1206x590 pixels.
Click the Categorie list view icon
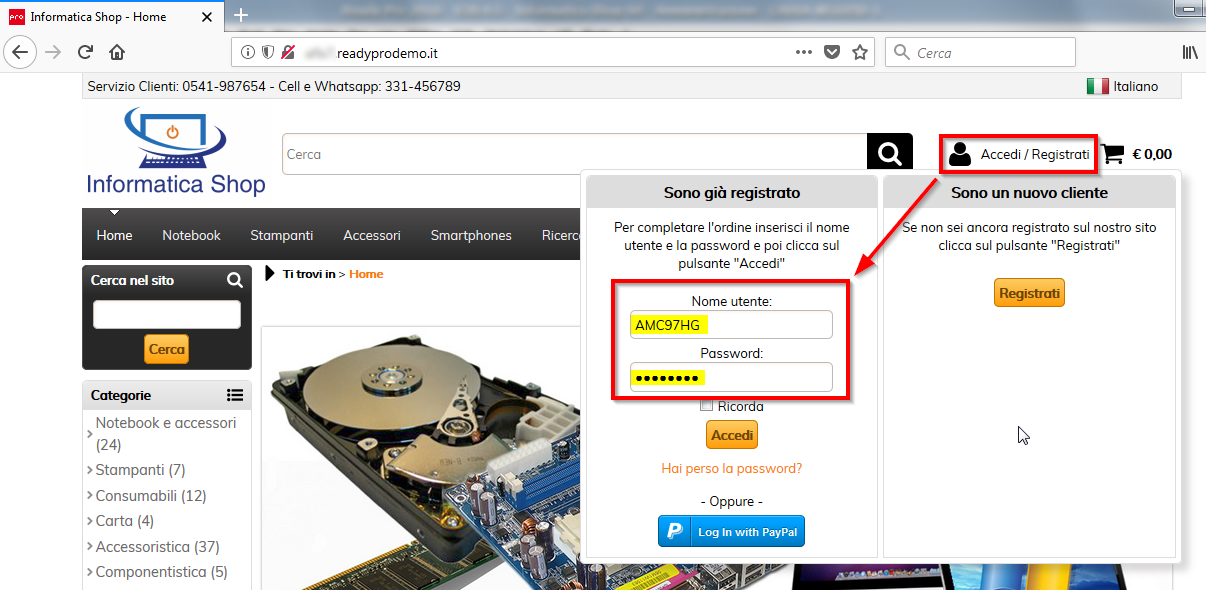(x=234, y=395)
